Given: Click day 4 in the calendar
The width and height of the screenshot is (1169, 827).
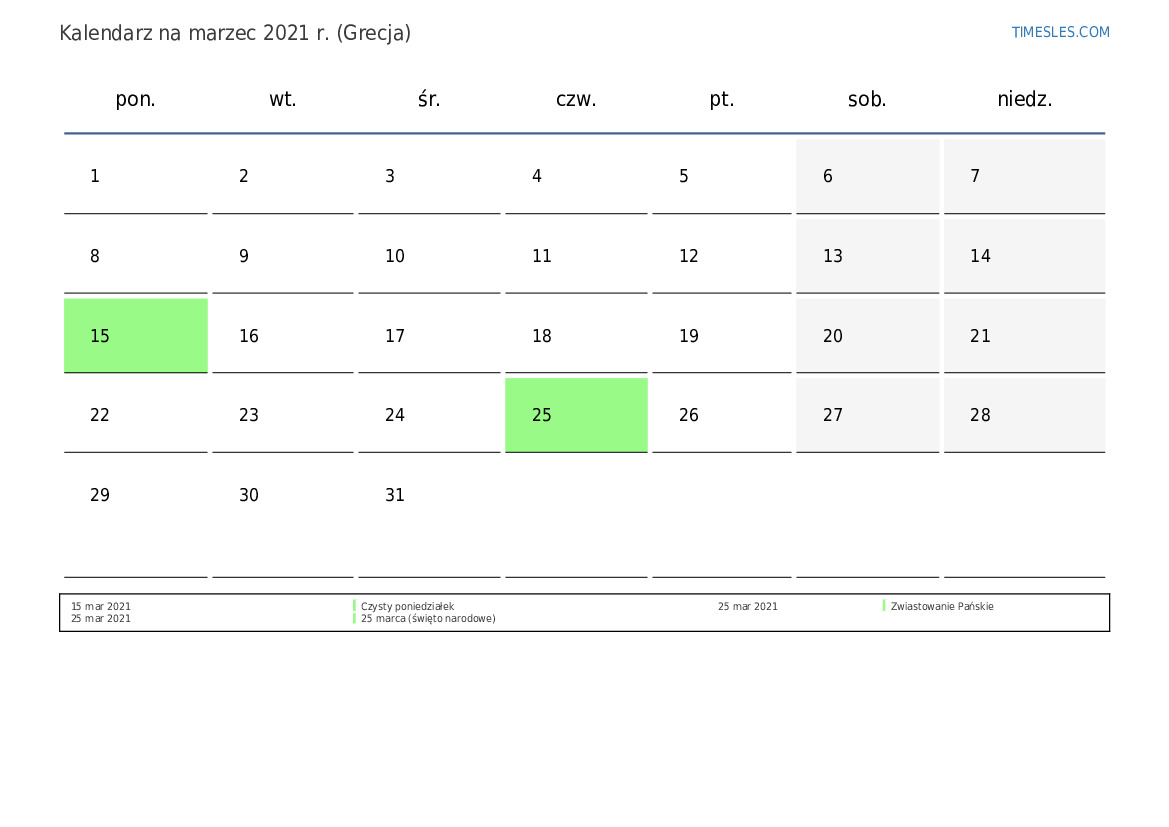Looking at the screenshot, I should [576, 176].
